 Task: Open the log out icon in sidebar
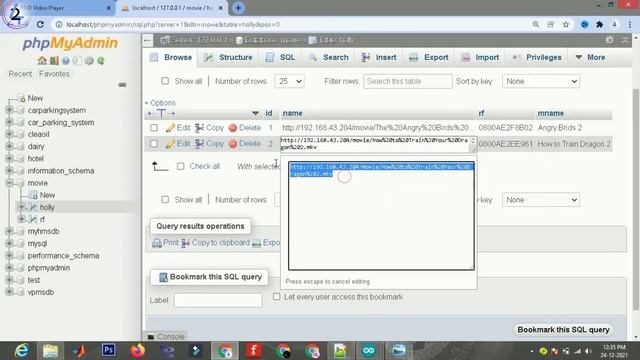(x=54, y=61)
